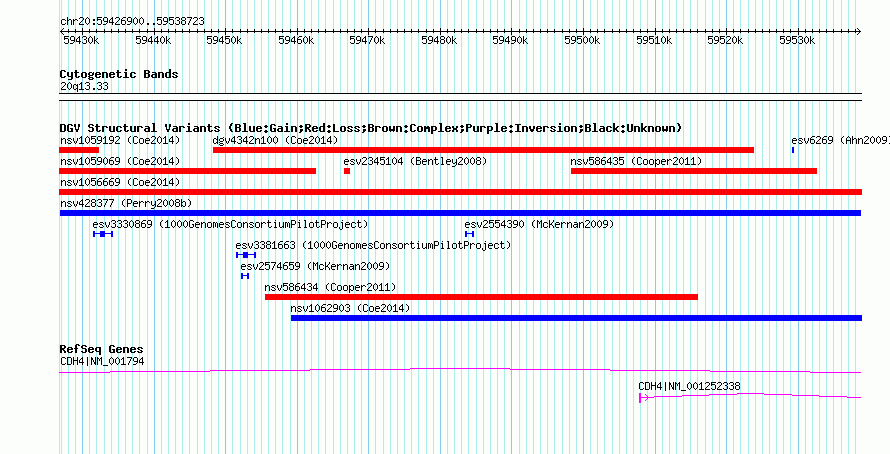
Task: Click the esv2554390 blue glyph
Action: pyautogui.click(x=469, y=234)
